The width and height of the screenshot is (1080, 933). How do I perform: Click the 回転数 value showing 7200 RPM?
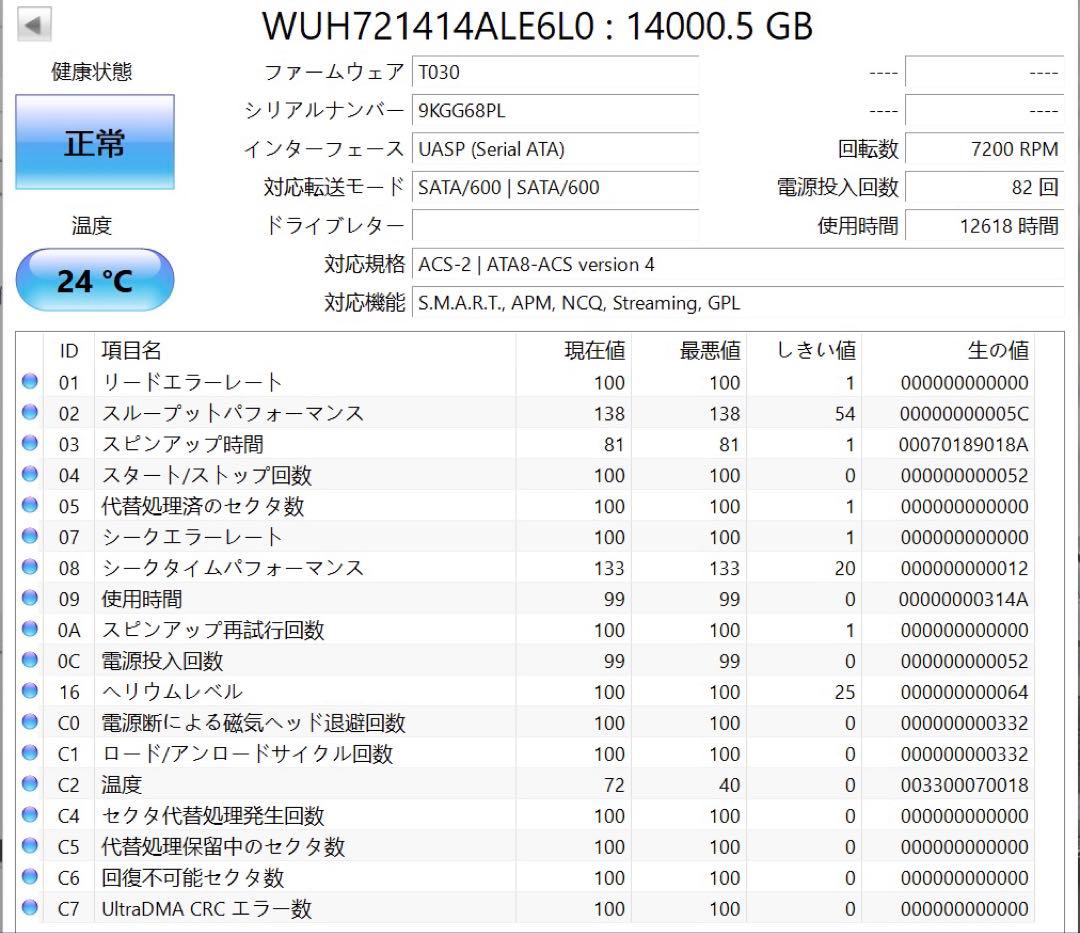(x=985, y=149)
